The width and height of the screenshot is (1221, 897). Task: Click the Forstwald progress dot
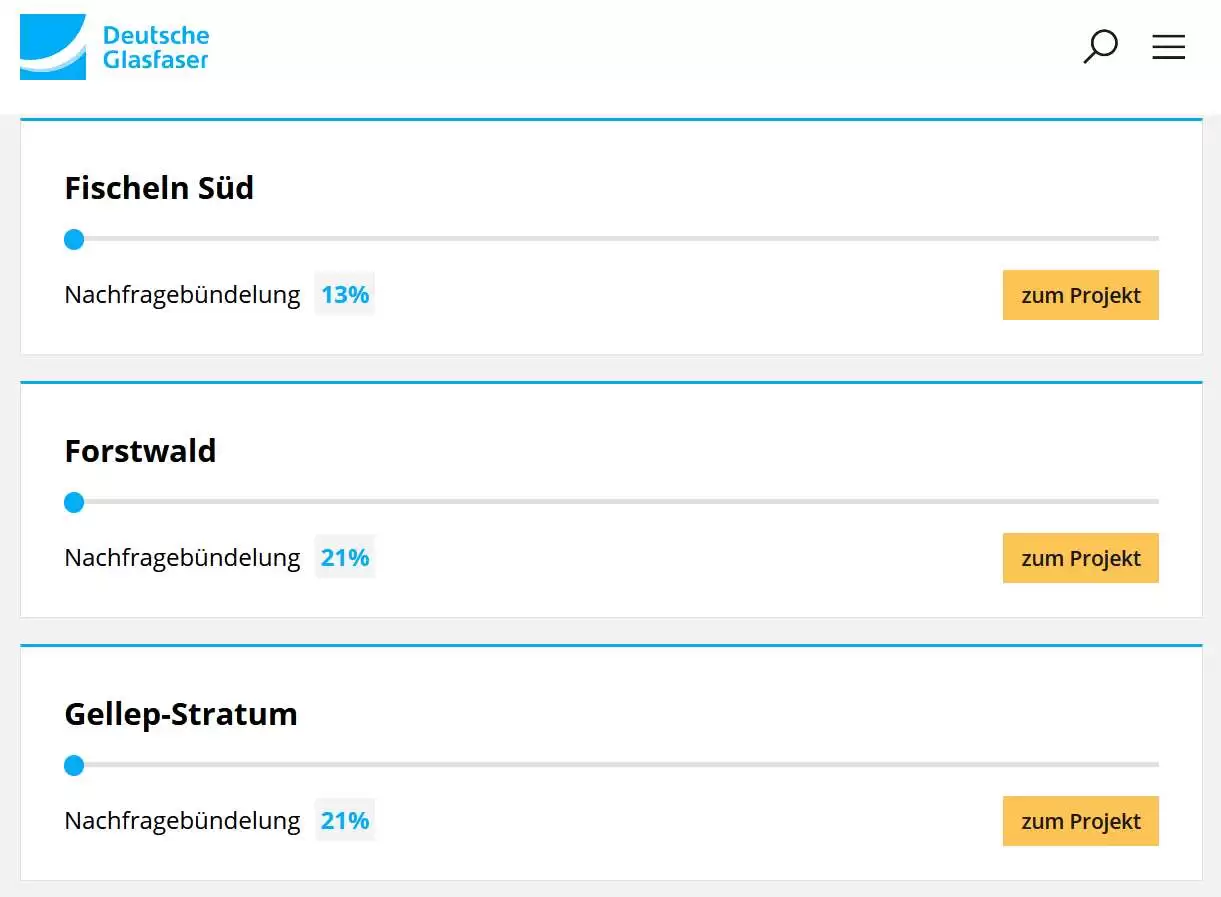click(x=74, y=502)
